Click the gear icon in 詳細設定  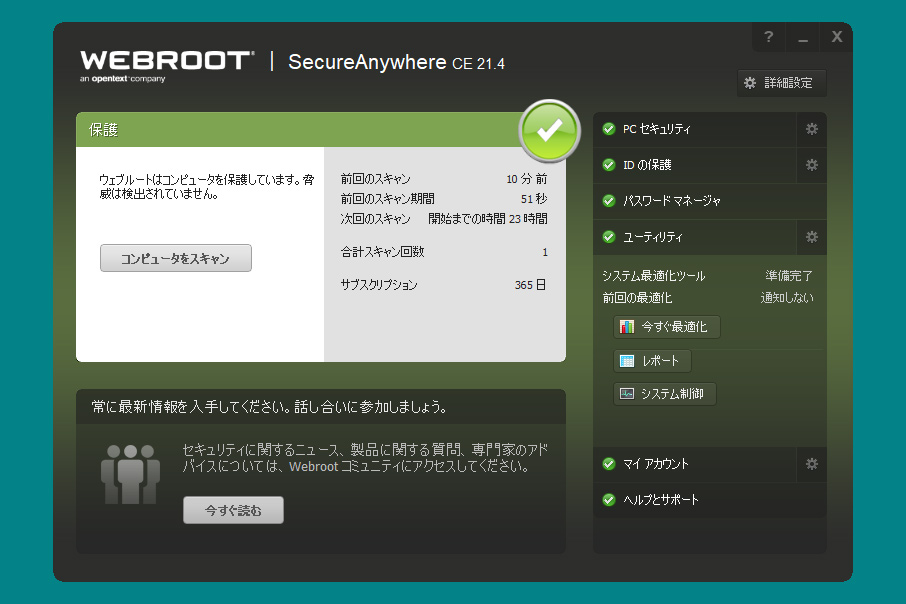tap(750, 83)
